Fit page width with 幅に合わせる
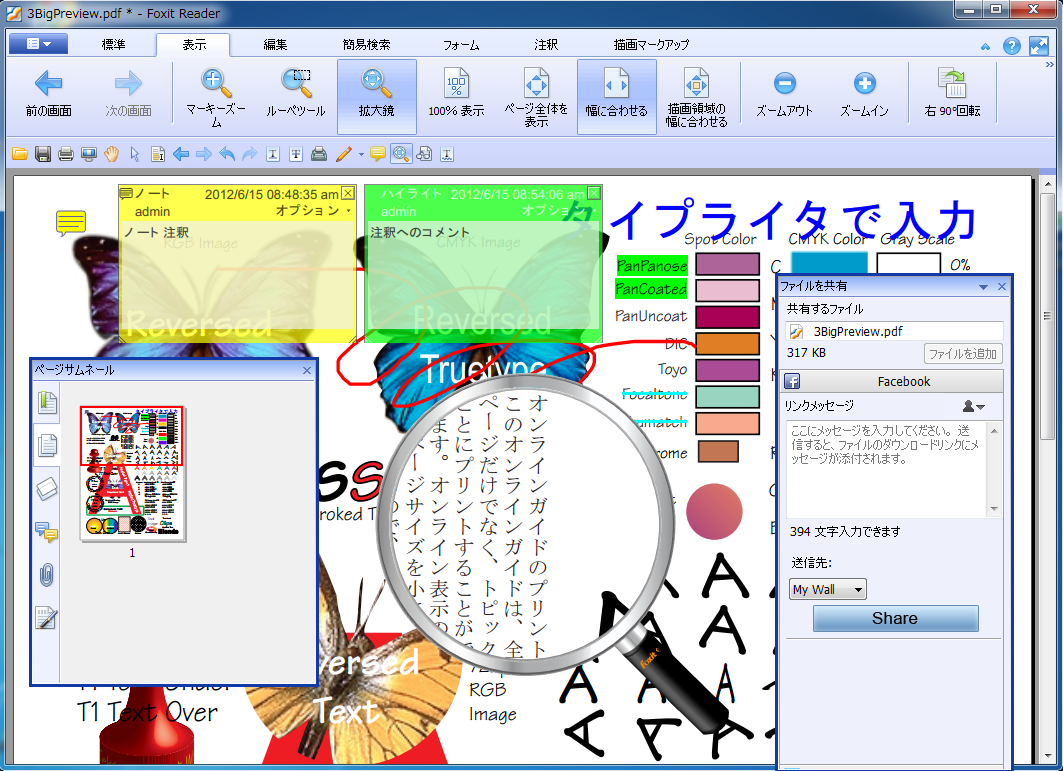The width and height of the screenshot is (1063, 771). tap(617, 96)
